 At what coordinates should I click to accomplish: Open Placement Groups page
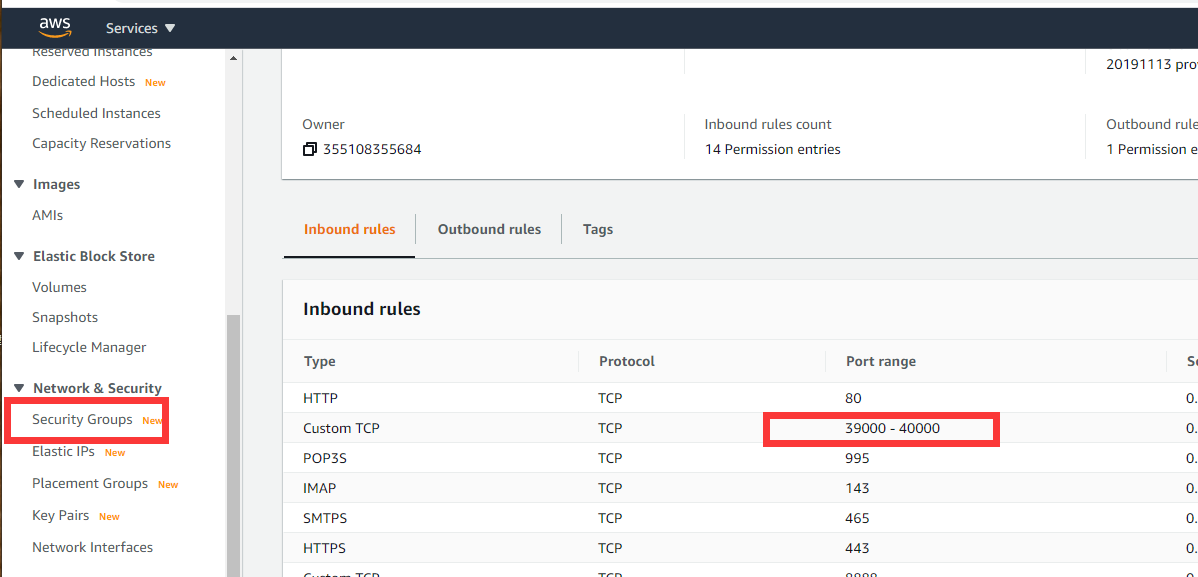point(89,483)
